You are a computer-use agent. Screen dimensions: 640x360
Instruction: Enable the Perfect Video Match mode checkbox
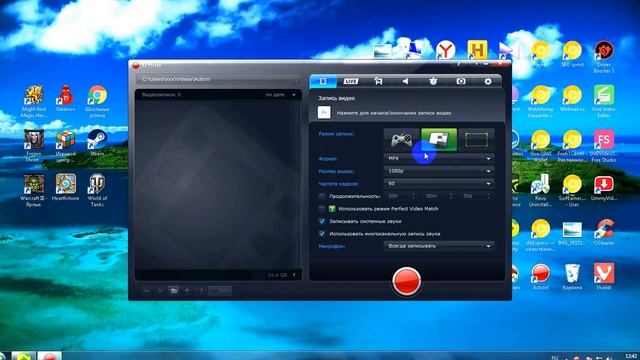tap(322, 209)
